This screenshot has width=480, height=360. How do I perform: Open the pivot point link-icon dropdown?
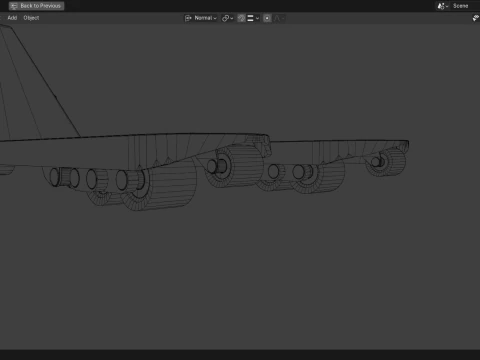tap(228, 18)
